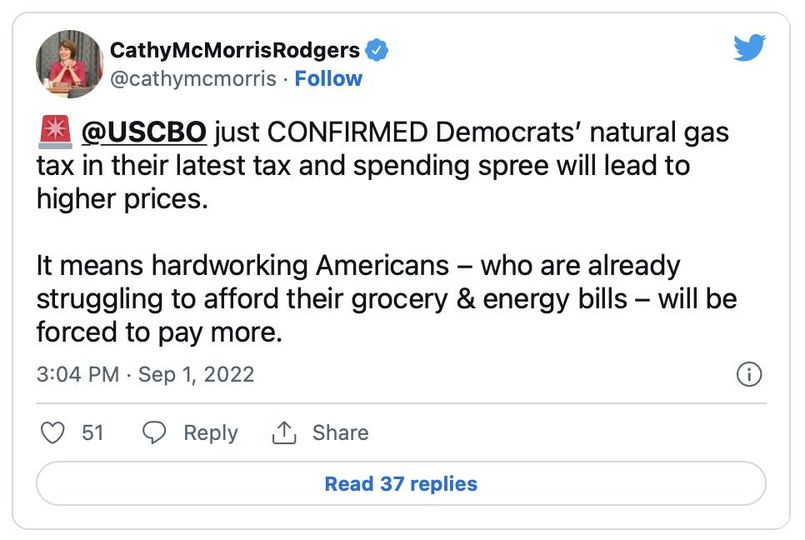This screenshot has width=805, height=540.
Task: Follow the @cathymcmorris account
Action: pos(328,79)
